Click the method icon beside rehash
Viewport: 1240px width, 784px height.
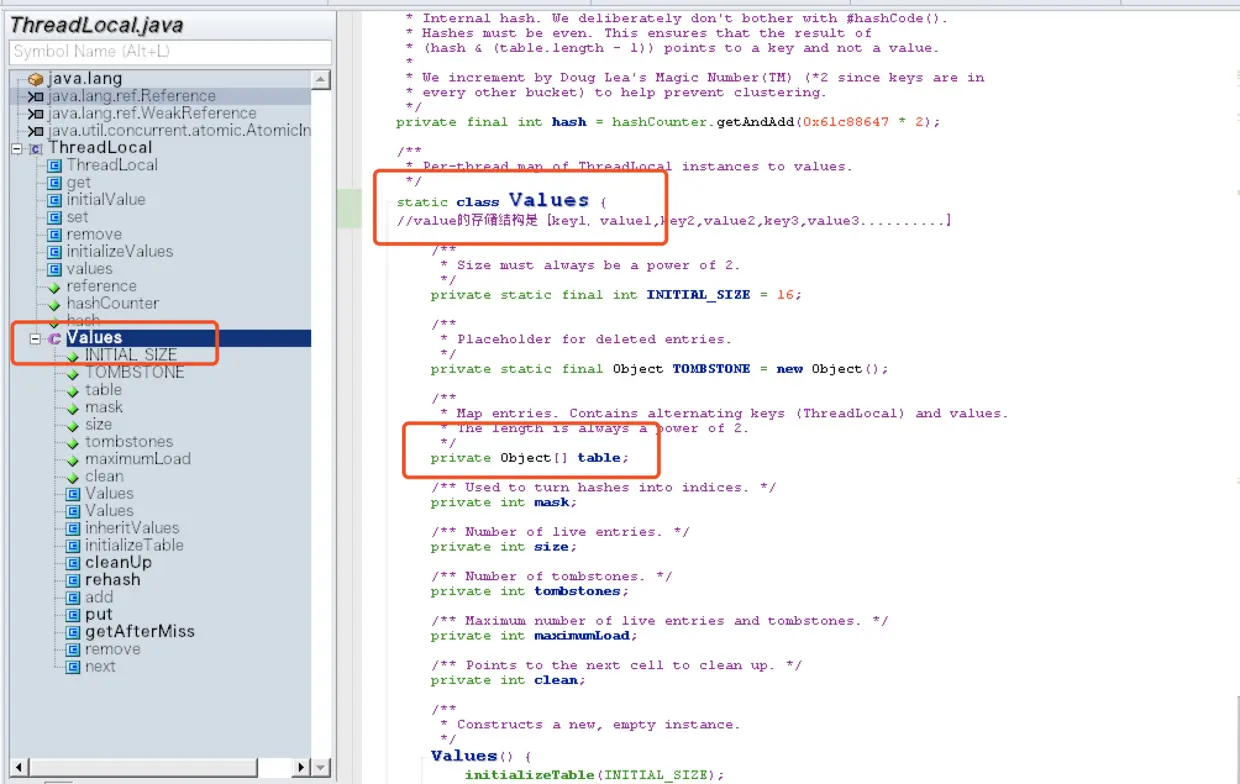(73, 580)
